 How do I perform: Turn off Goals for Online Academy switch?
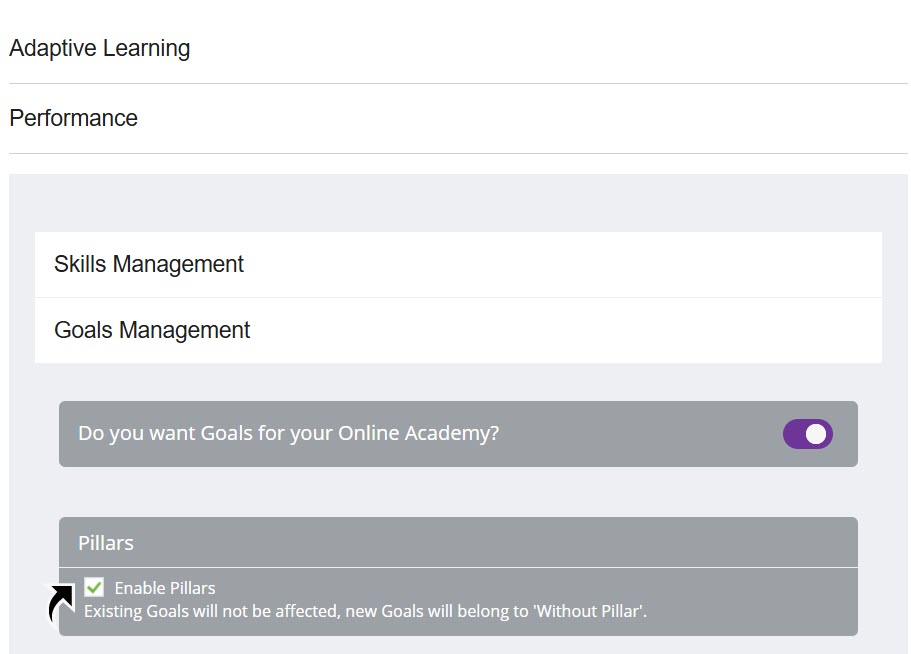click(x=808, y=434)
